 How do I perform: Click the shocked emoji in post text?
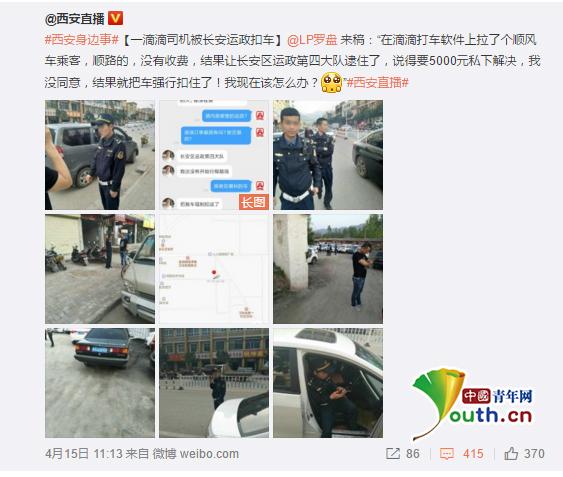(331, 82)
